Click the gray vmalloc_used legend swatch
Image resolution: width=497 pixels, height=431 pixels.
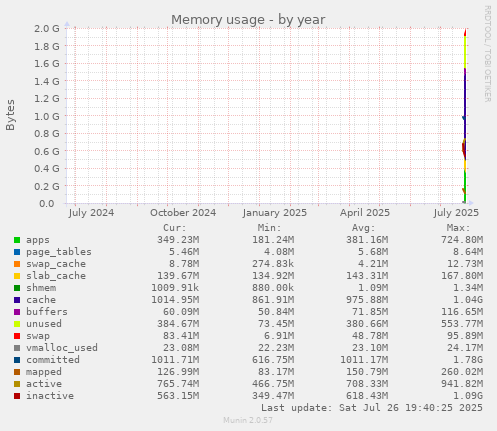(17, 348)
